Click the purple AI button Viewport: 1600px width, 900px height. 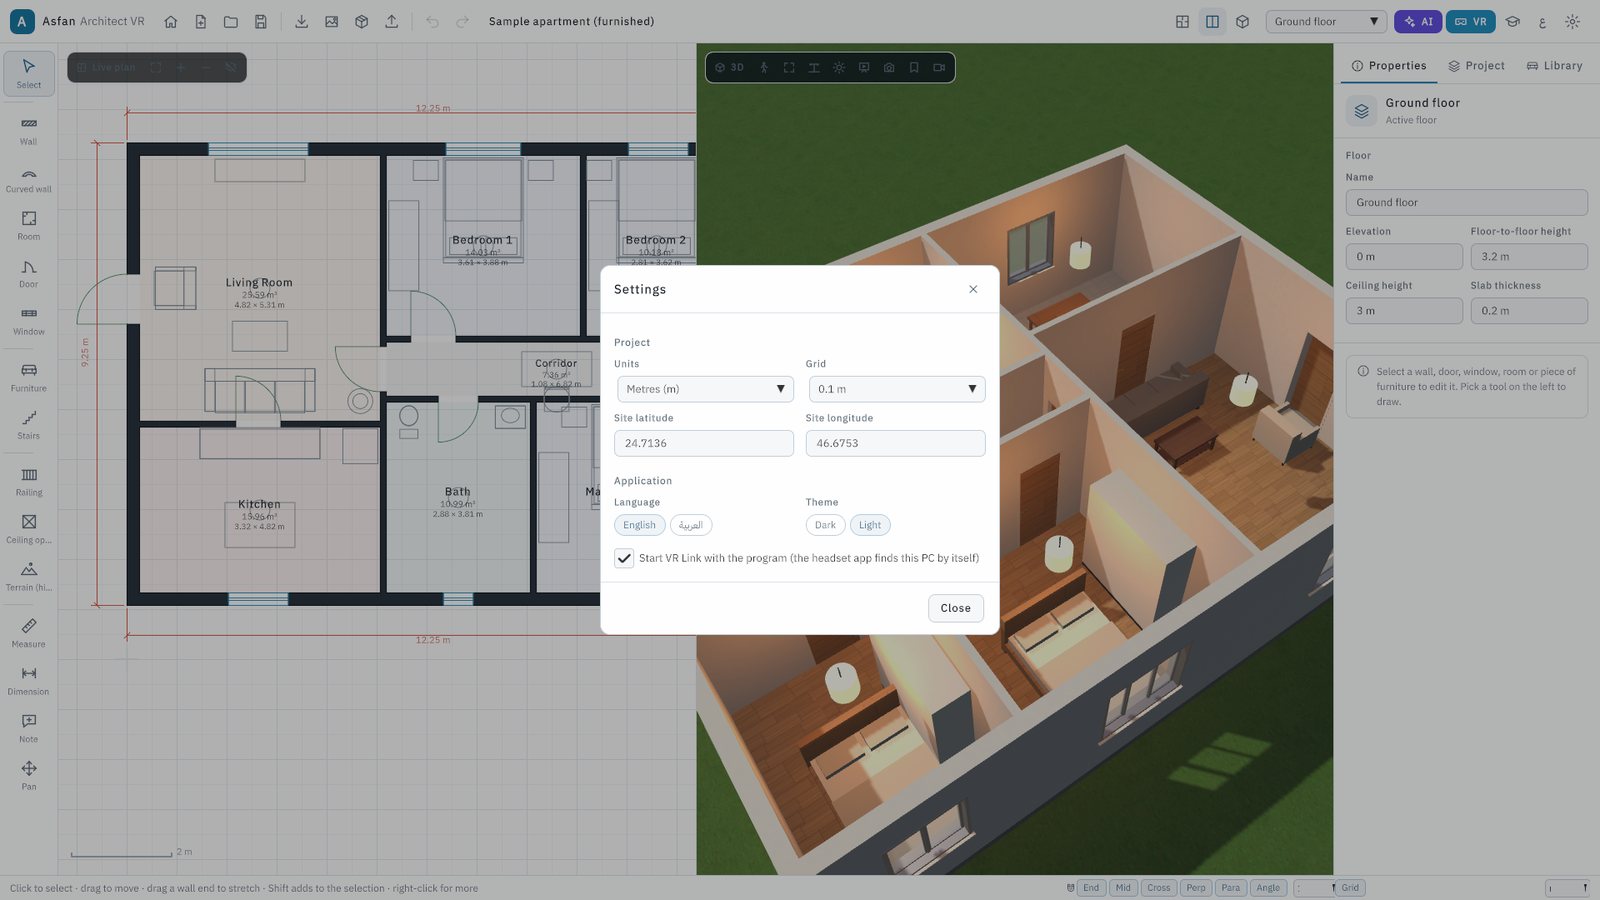coord(1419,21)
